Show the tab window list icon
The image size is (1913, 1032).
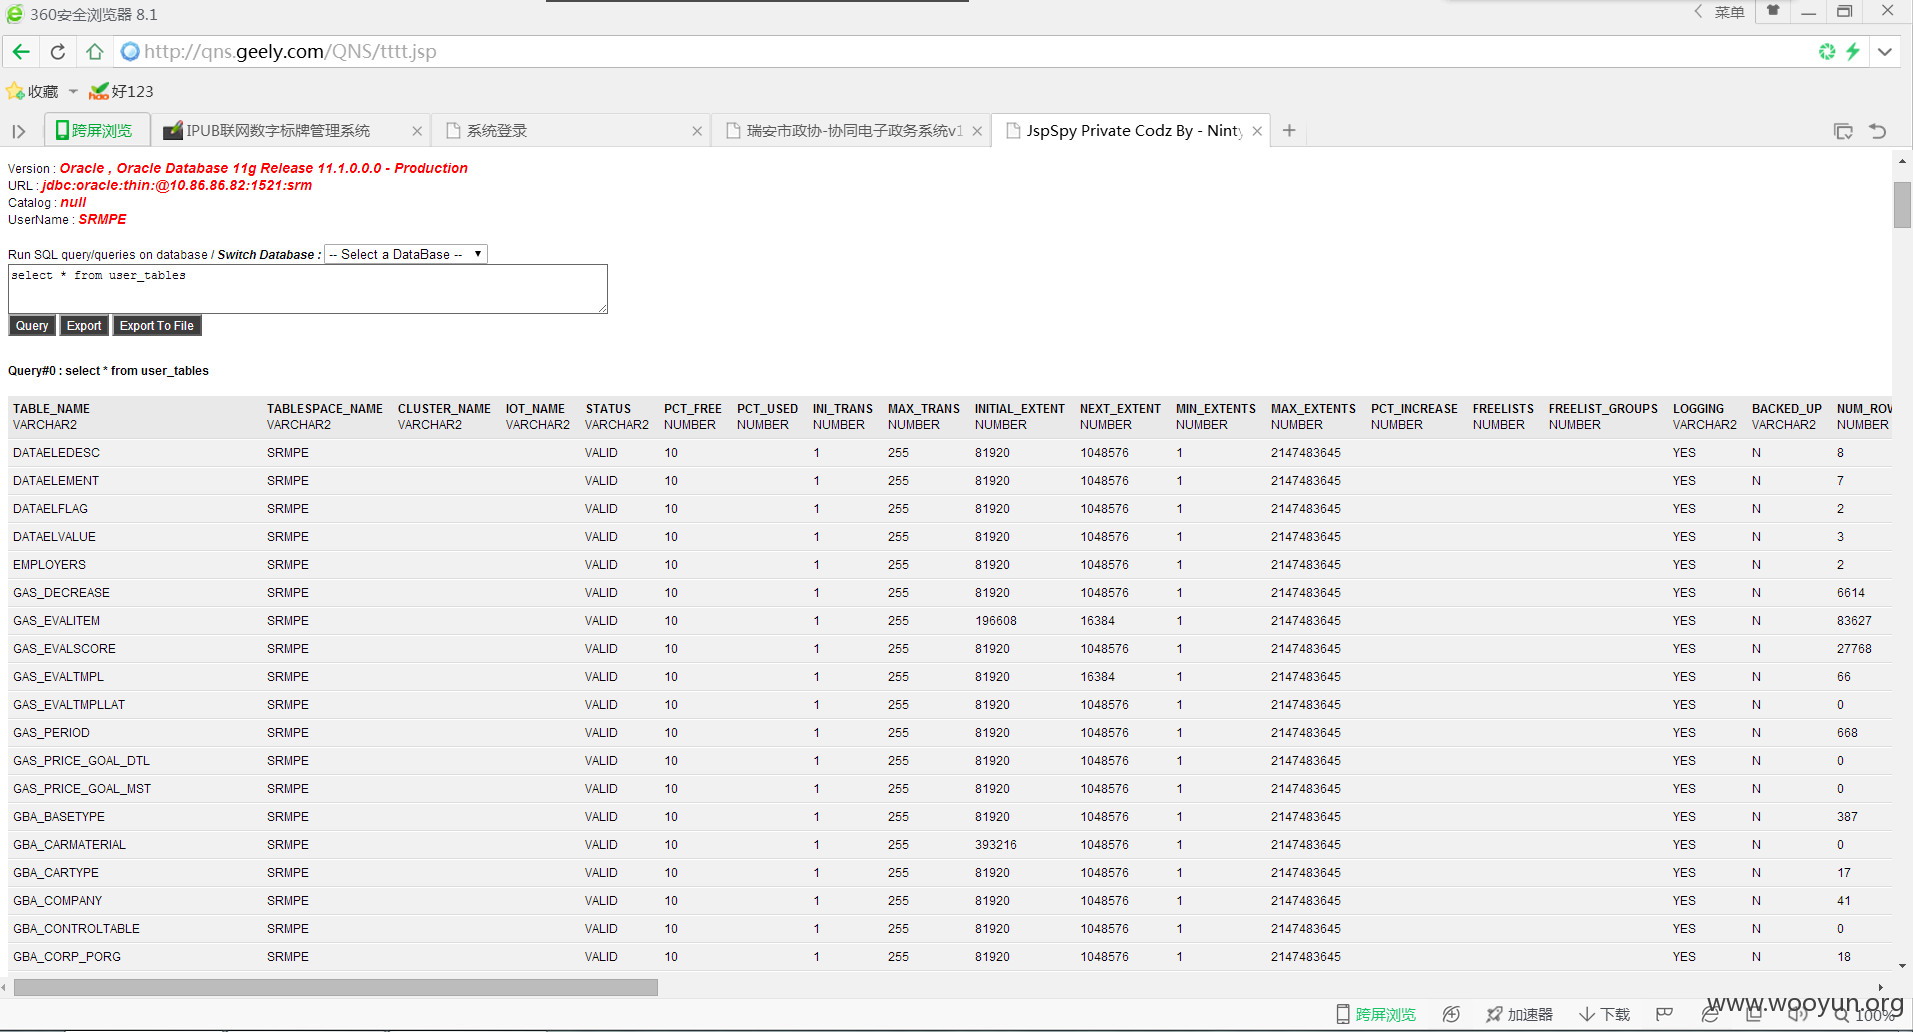tap(1843, 131)
